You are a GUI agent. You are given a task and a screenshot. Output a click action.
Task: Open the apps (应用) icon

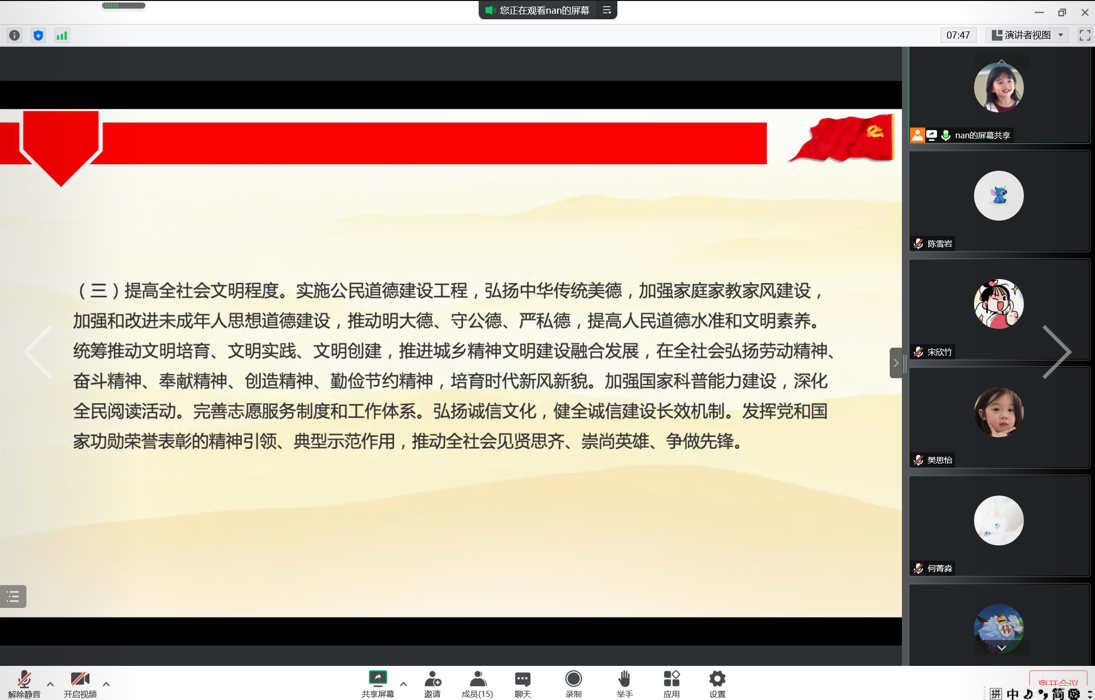671,680
